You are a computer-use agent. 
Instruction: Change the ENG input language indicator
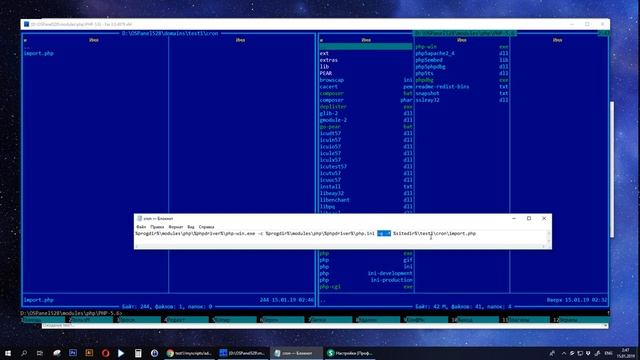(608, 353)
